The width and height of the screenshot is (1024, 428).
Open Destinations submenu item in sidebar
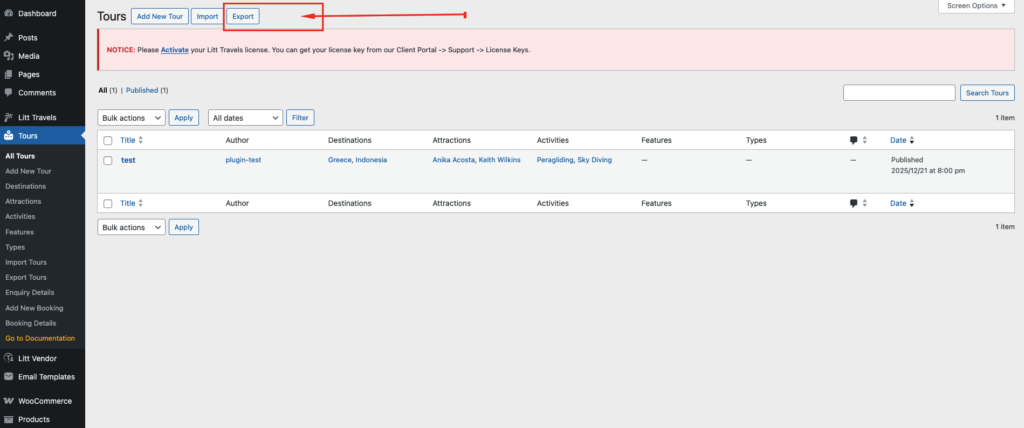pos(25,186)
